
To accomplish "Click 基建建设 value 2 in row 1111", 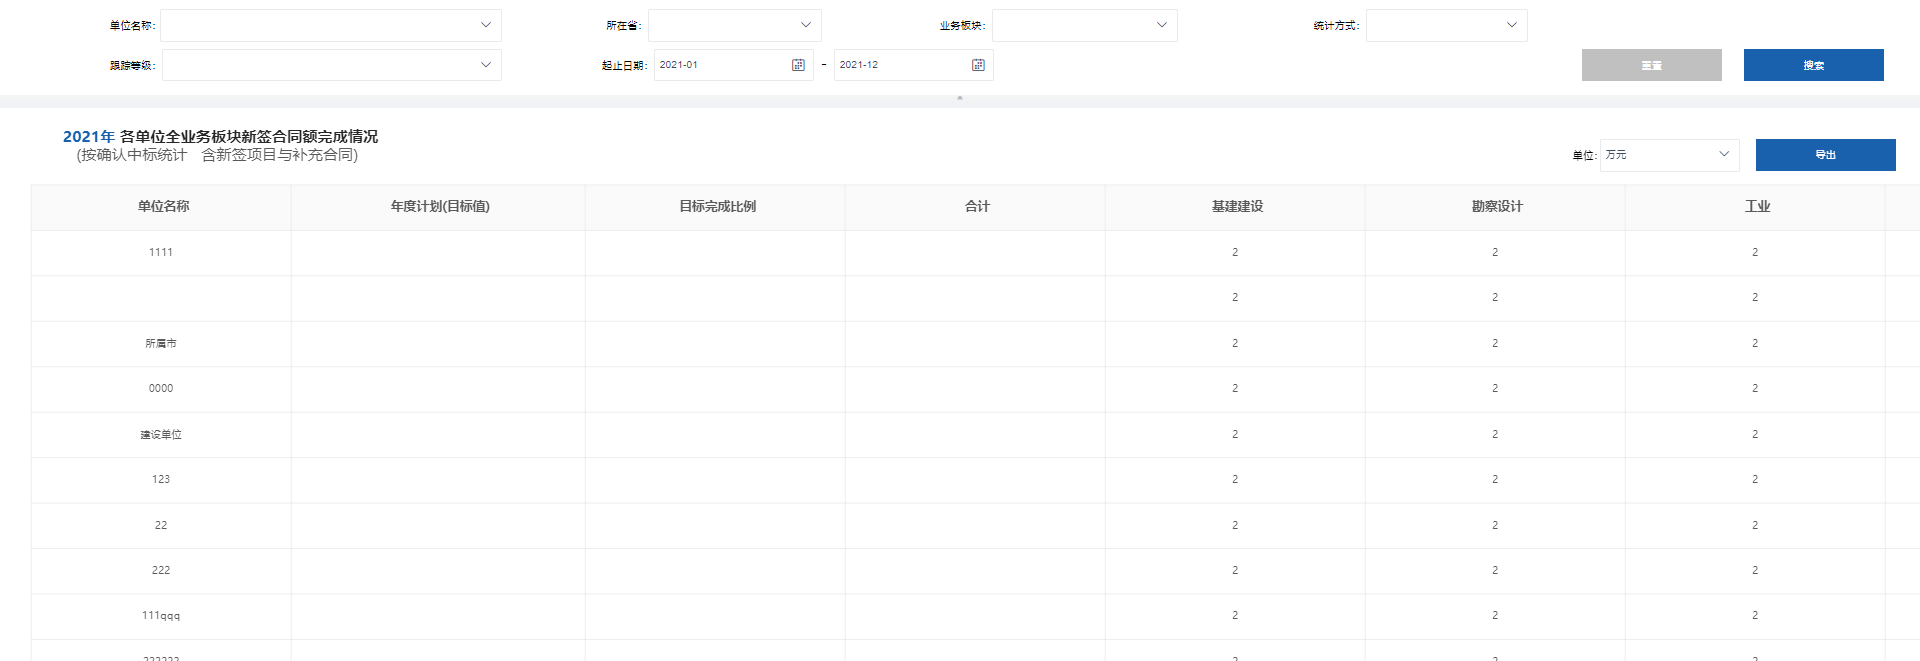I will (1235, 252).
